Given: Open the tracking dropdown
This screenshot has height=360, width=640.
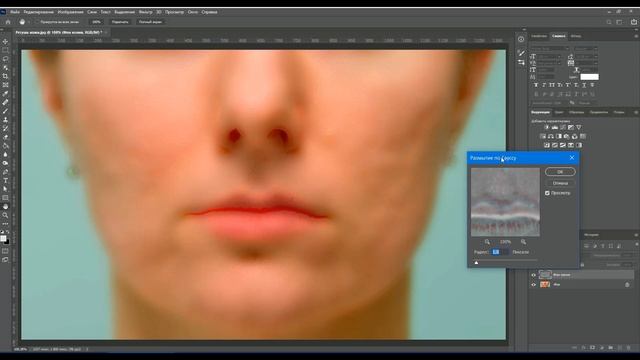Looking at the screenshot, I should pos(587,63).
